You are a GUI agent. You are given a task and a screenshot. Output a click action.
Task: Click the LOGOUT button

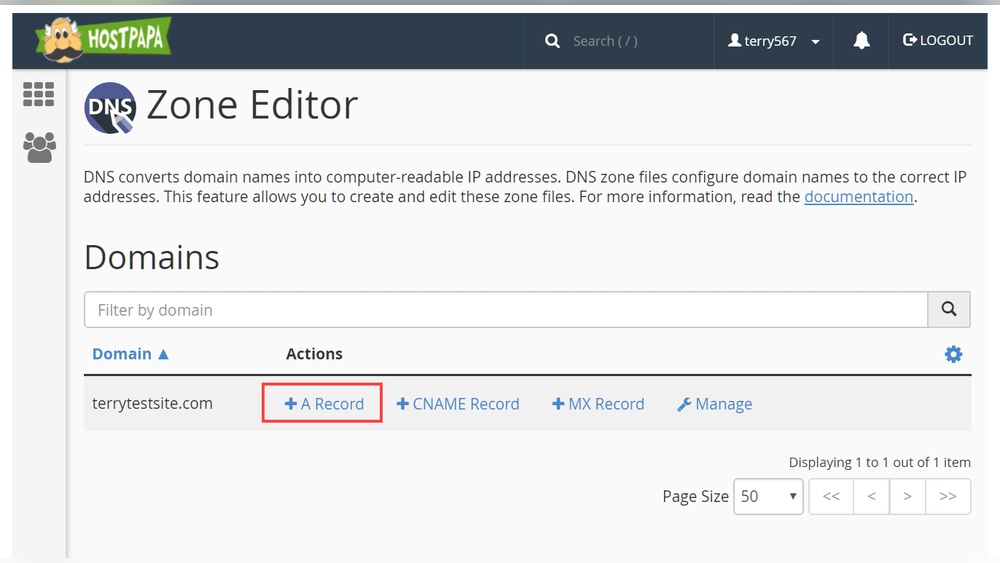[x=938, y=40]
